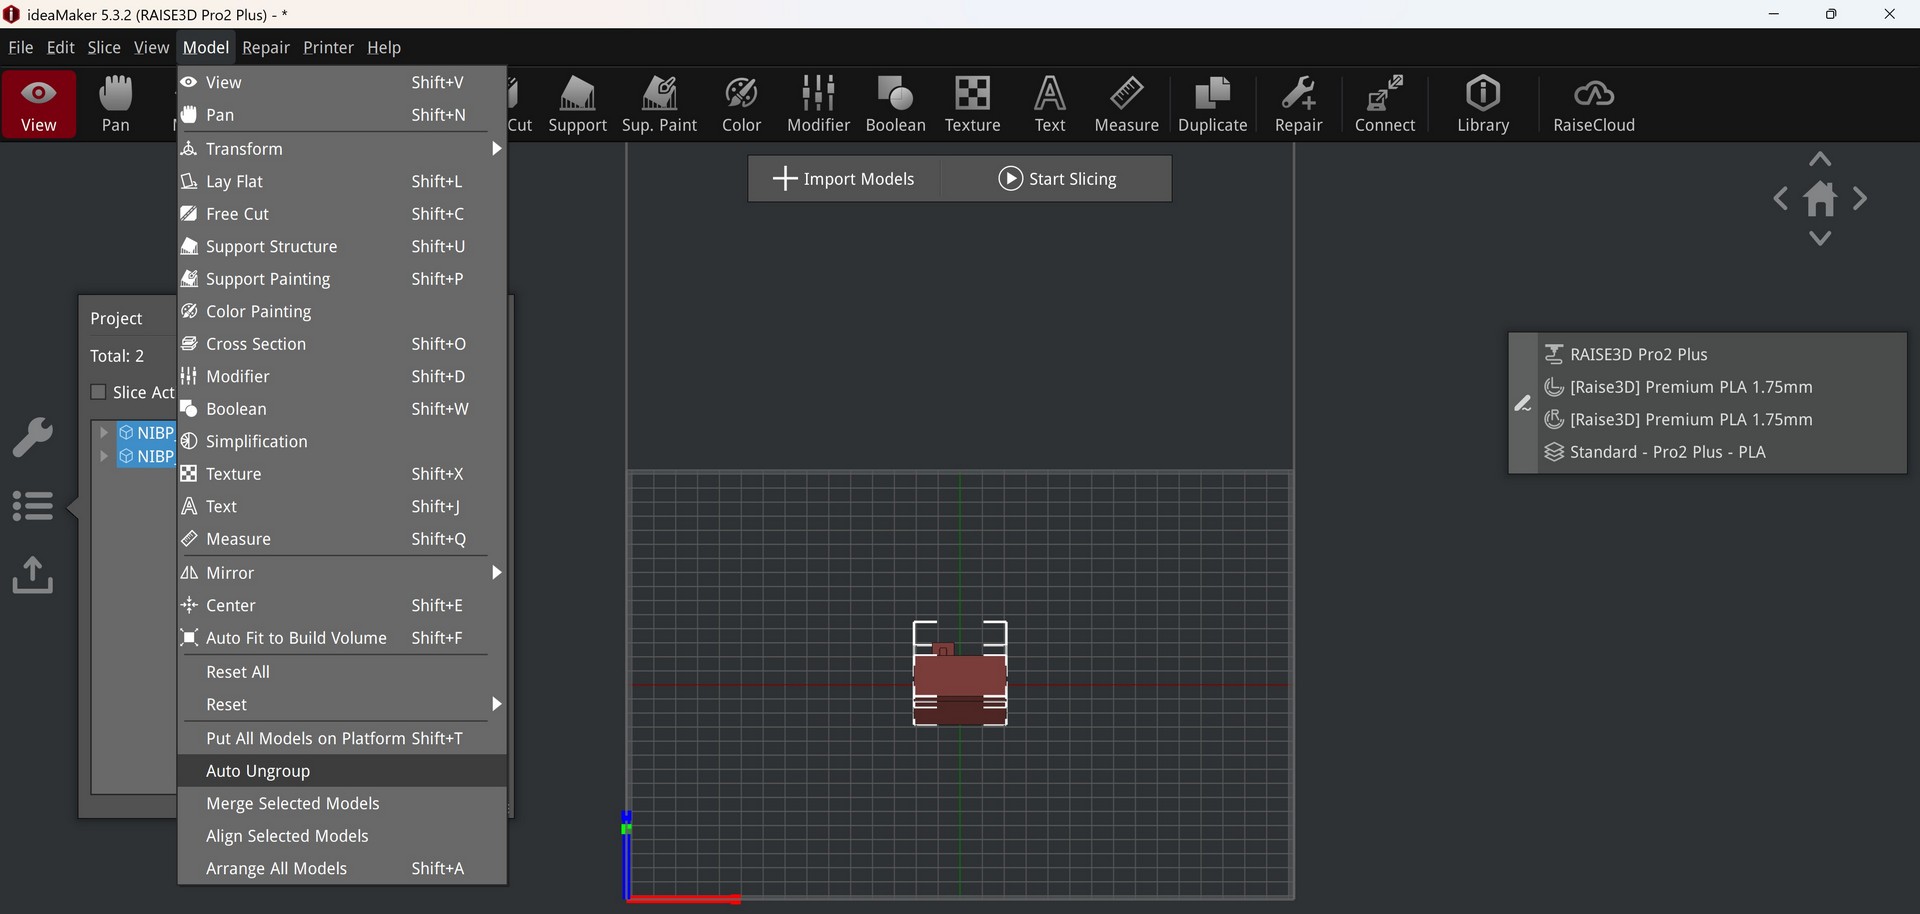Rotate view up with top arrow
1920x914 pixels.
point(1820,160)
